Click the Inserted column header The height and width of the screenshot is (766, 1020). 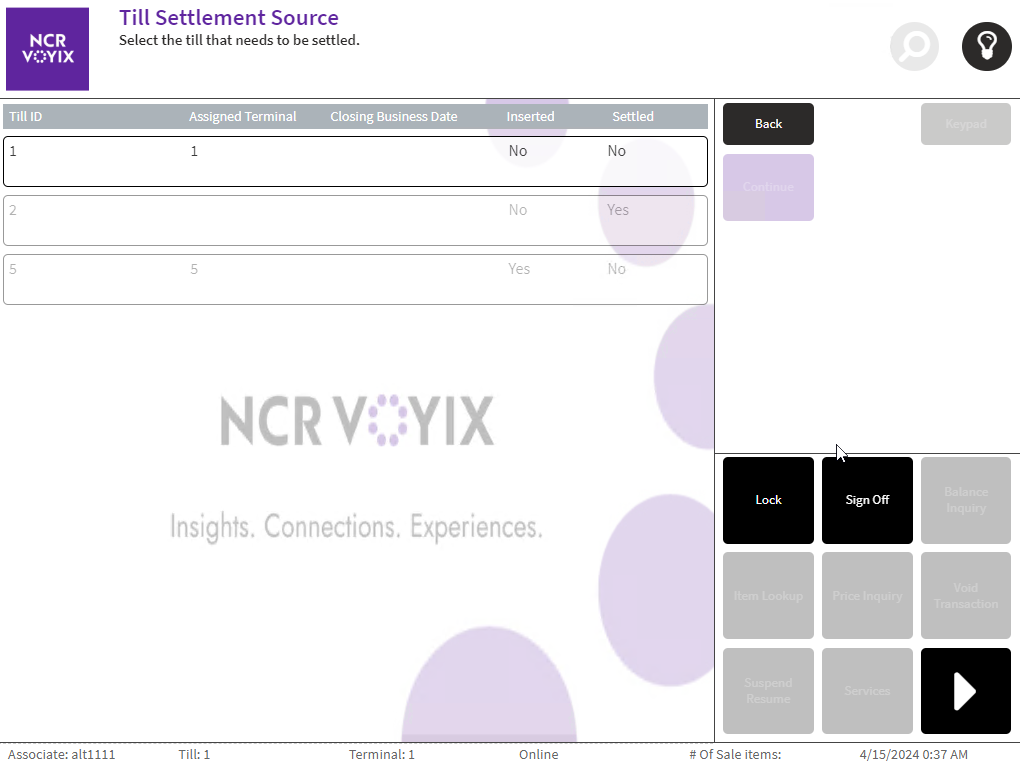click(x=530, y=116)
